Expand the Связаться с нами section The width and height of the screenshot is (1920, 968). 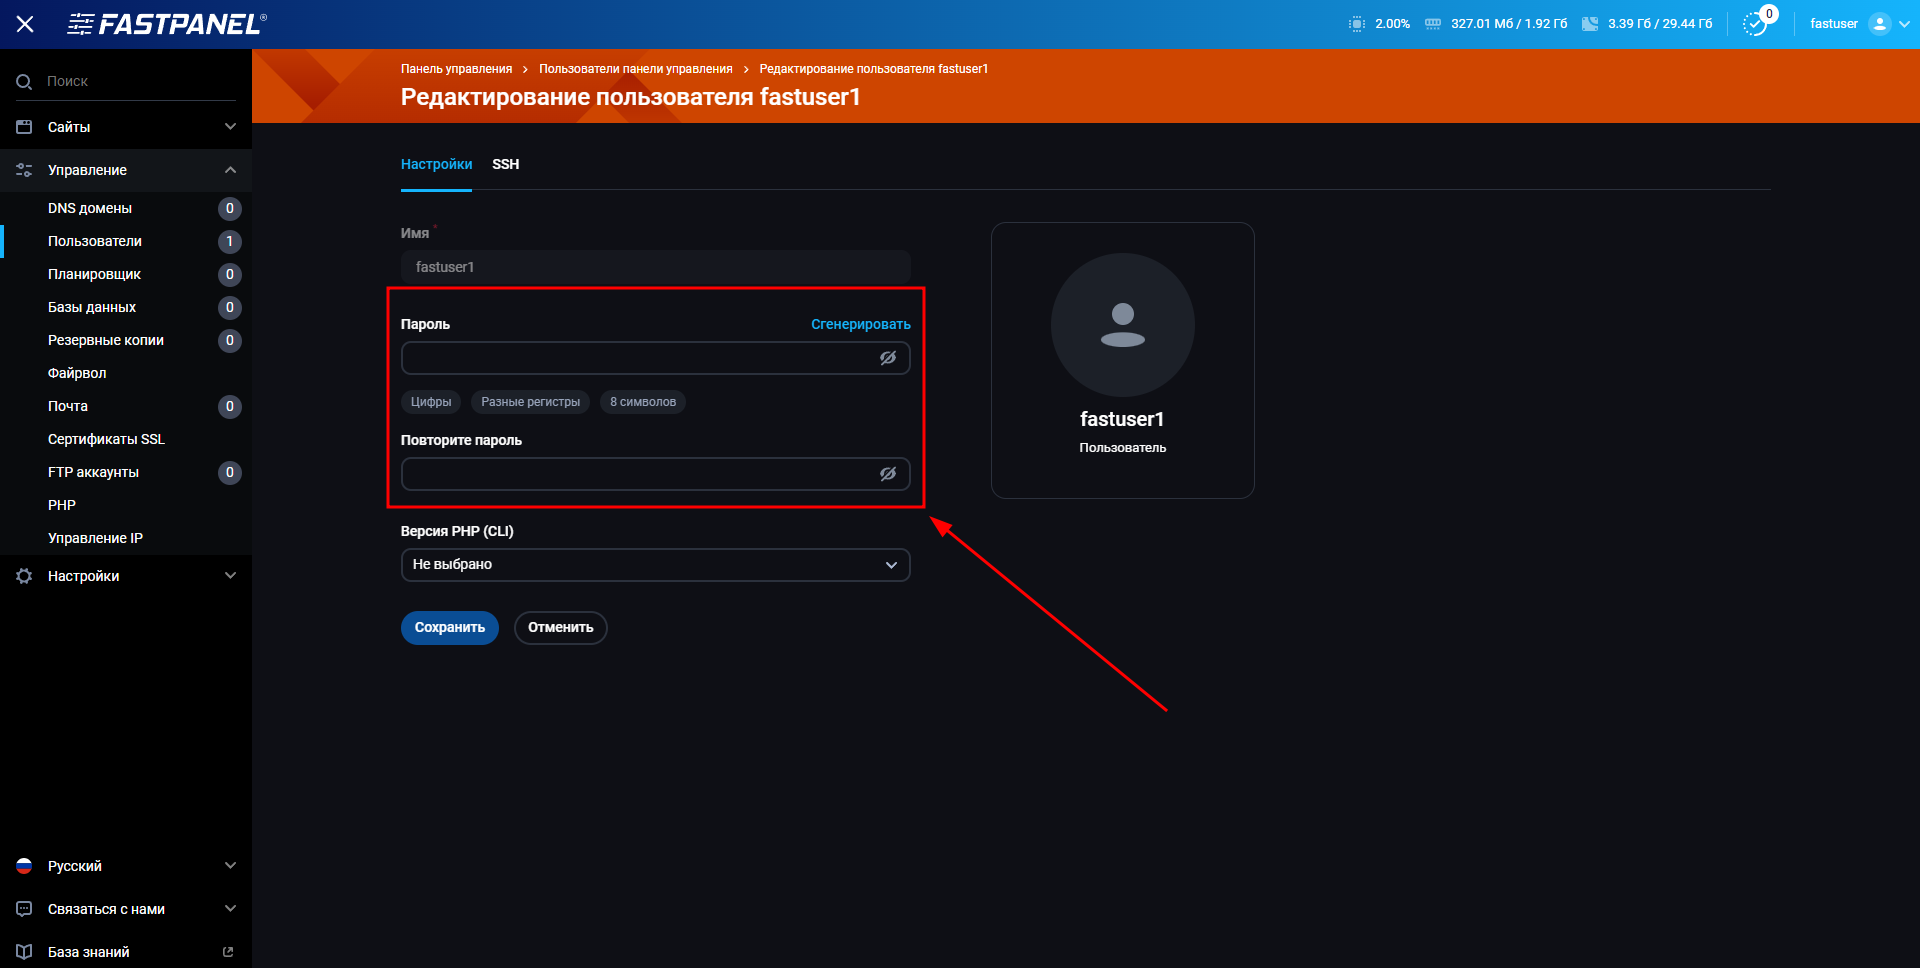pyautogui.click(x=231, y=908)
